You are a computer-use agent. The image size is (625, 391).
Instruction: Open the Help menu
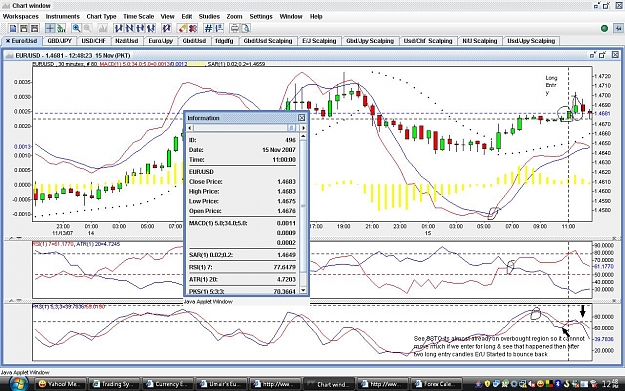316,16
